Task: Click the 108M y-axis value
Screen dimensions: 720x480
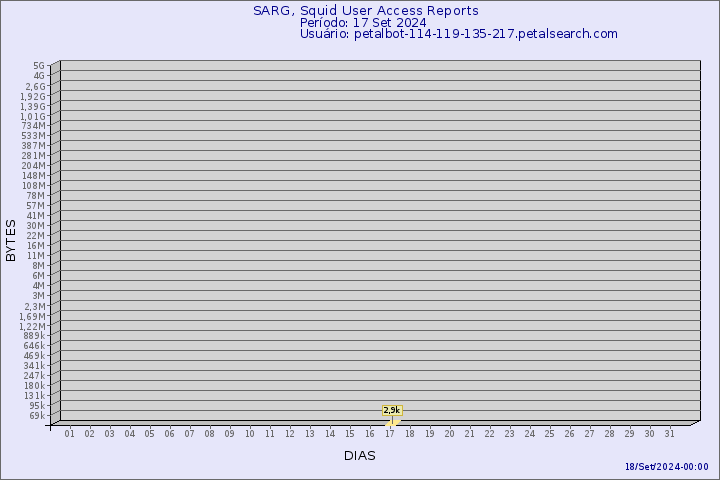Action: (x=34, y=186)
